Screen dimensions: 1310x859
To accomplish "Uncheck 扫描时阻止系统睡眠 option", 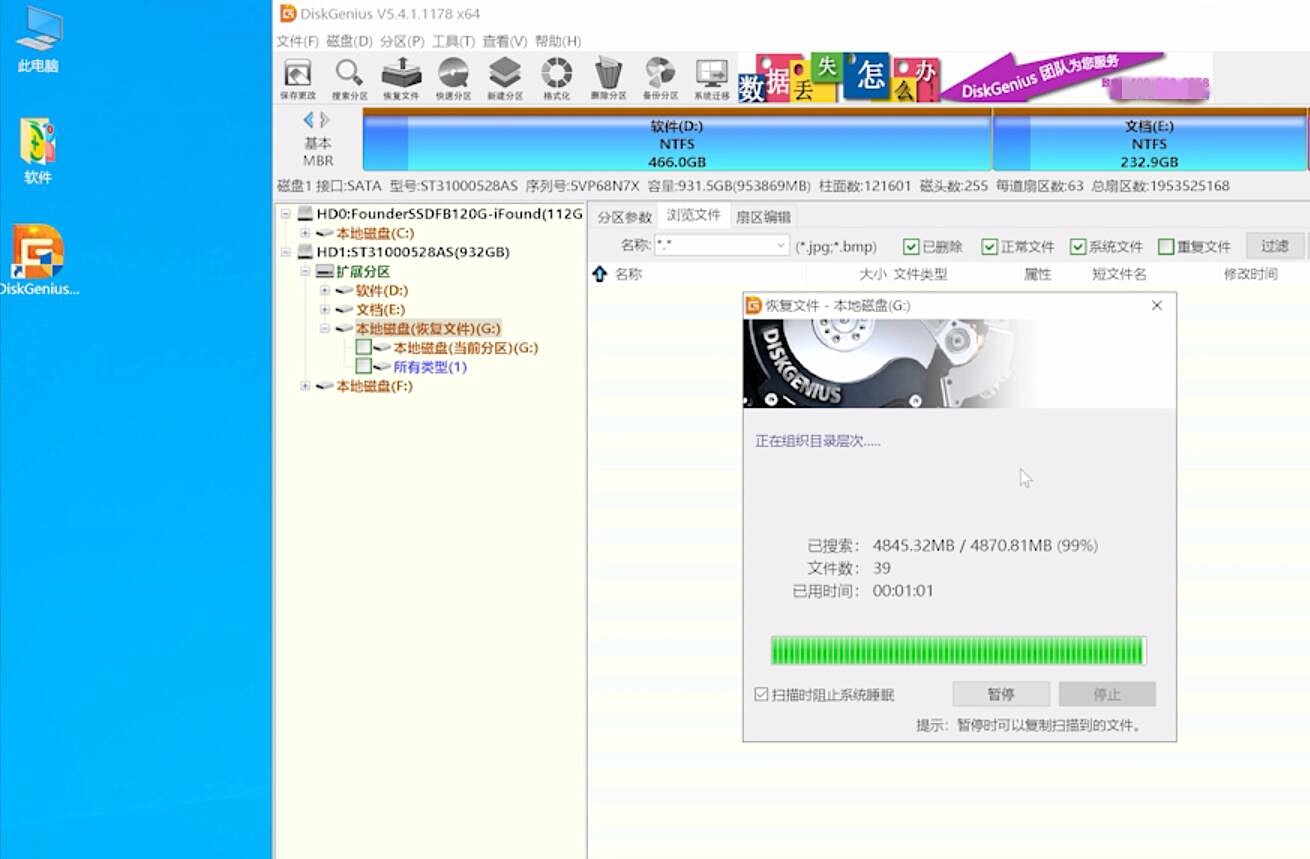I will [x=761, y=694].
